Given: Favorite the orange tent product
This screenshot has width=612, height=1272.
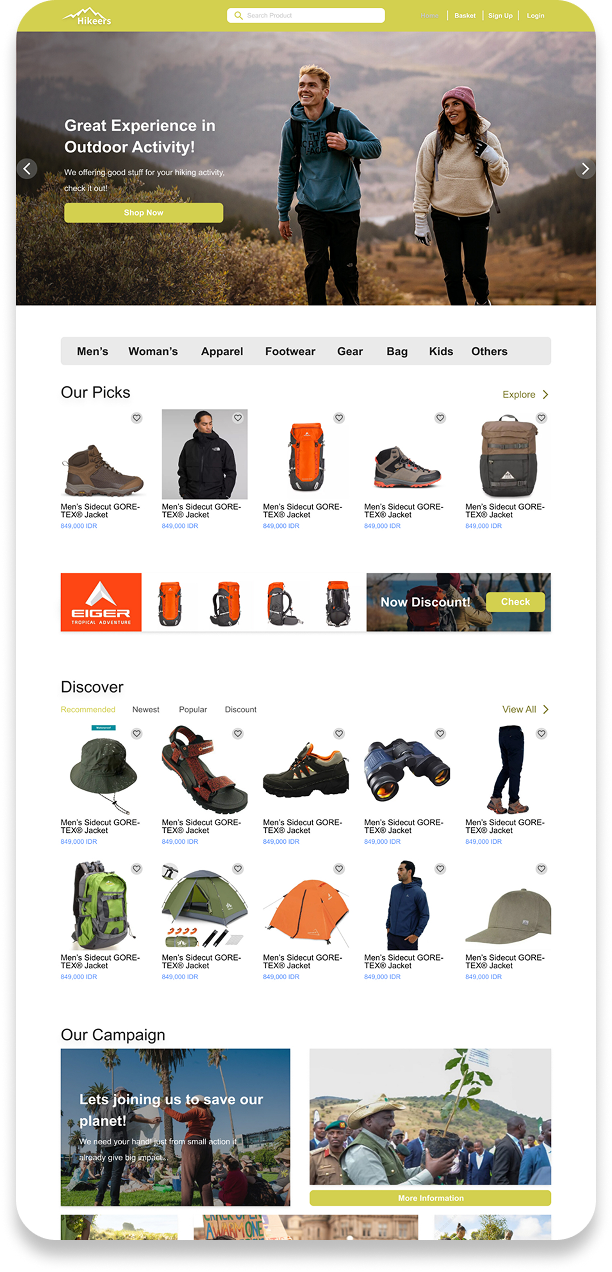Looking at the screenshot, I should (339, 869).
